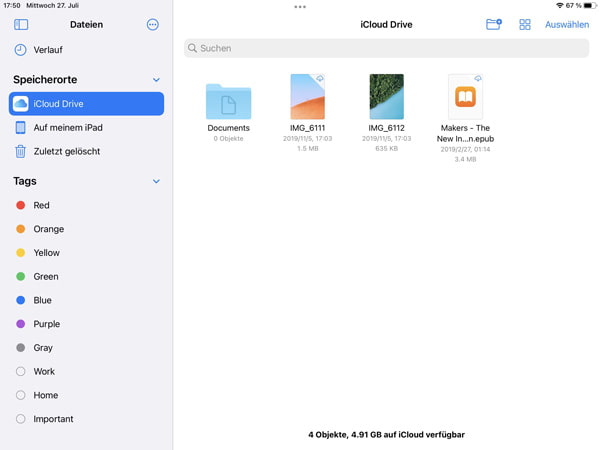600x450 pixels.
Task: Open the multitasking three-dot menu
Action: (x=300, y=7)
